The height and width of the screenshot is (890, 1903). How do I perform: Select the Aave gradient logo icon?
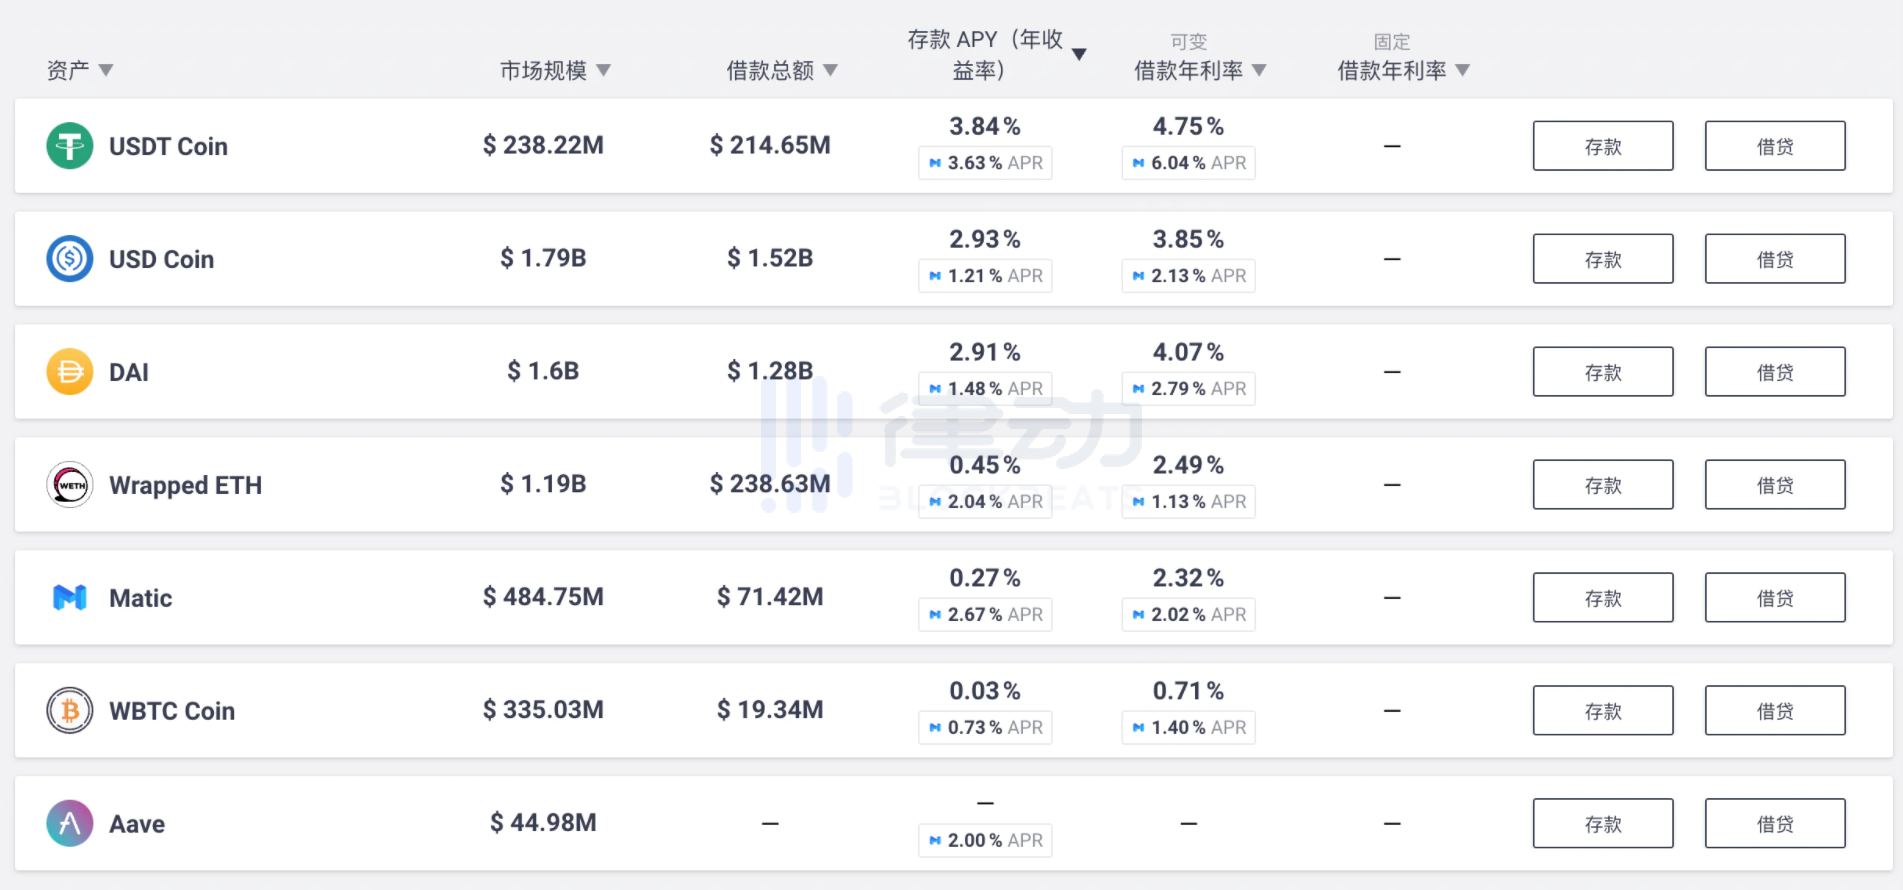(70, 824)
